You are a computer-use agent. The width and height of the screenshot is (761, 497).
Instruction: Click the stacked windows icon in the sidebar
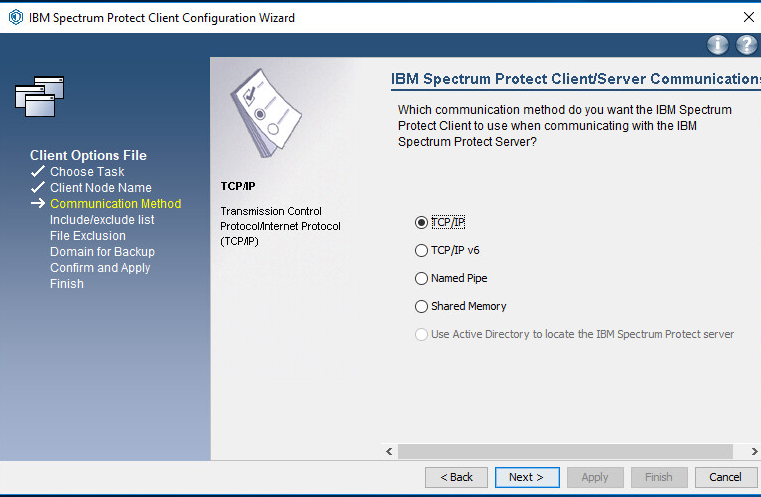pyautogui.click(x=40, y=95)
